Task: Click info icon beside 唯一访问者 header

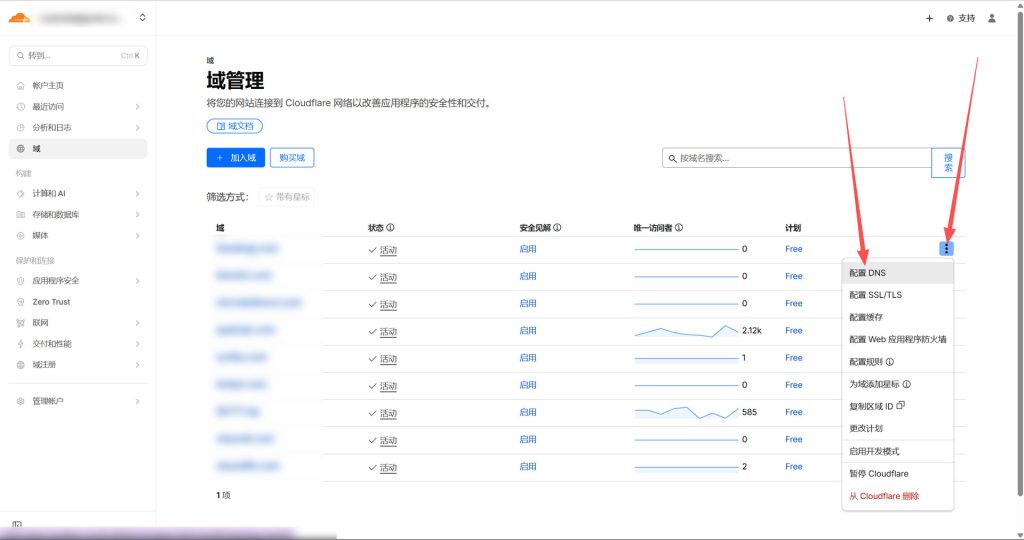Action: point(679,228)
